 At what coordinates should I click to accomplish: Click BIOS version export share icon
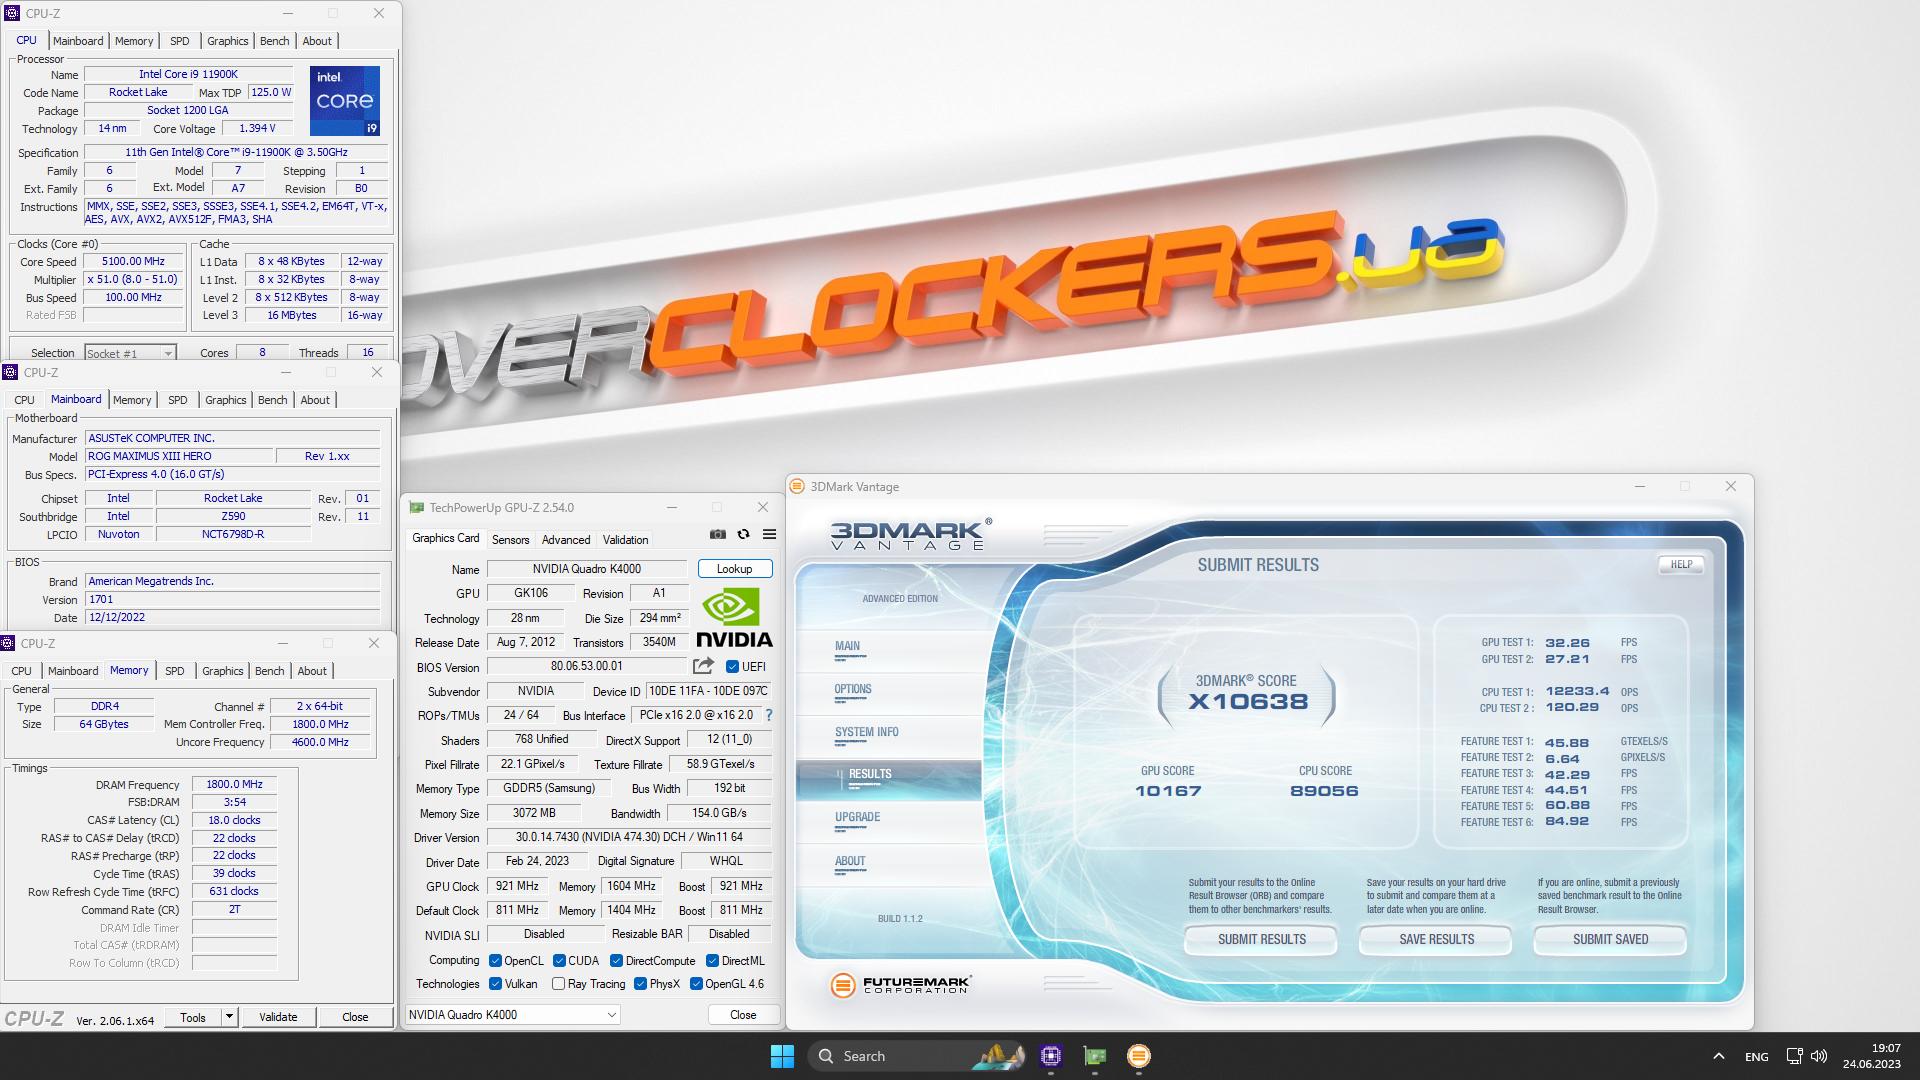tap(703, 666)
